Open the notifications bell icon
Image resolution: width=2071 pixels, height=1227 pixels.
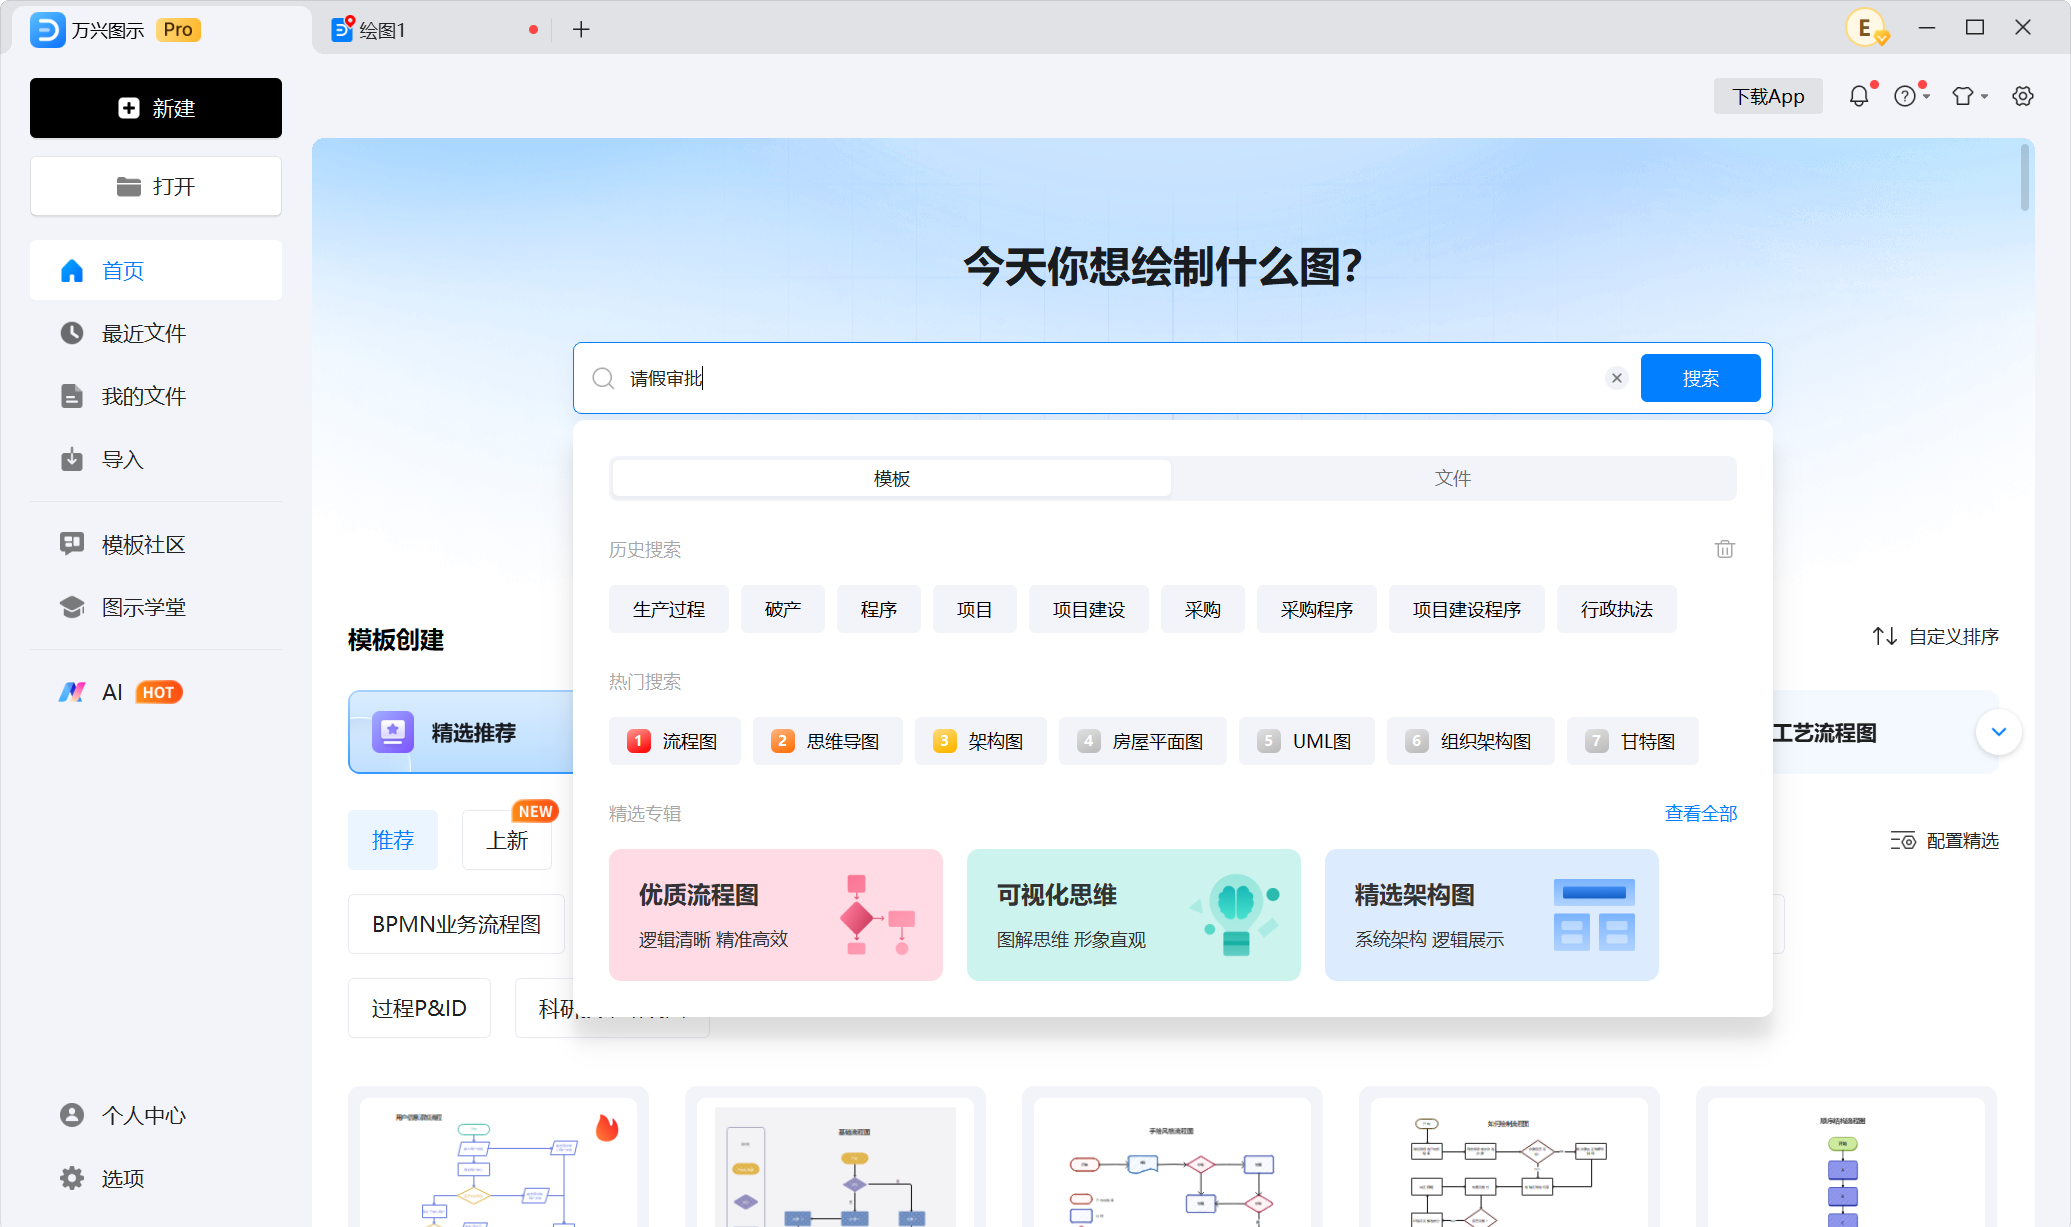click(1858, 96)
